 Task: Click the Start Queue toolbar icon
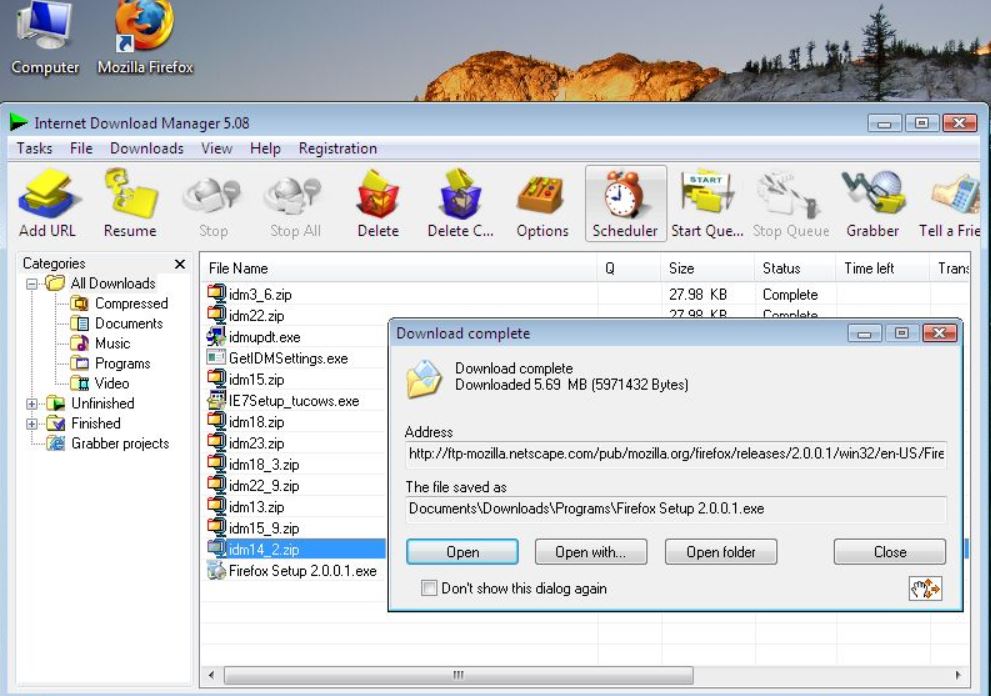[x=707, y=193]
